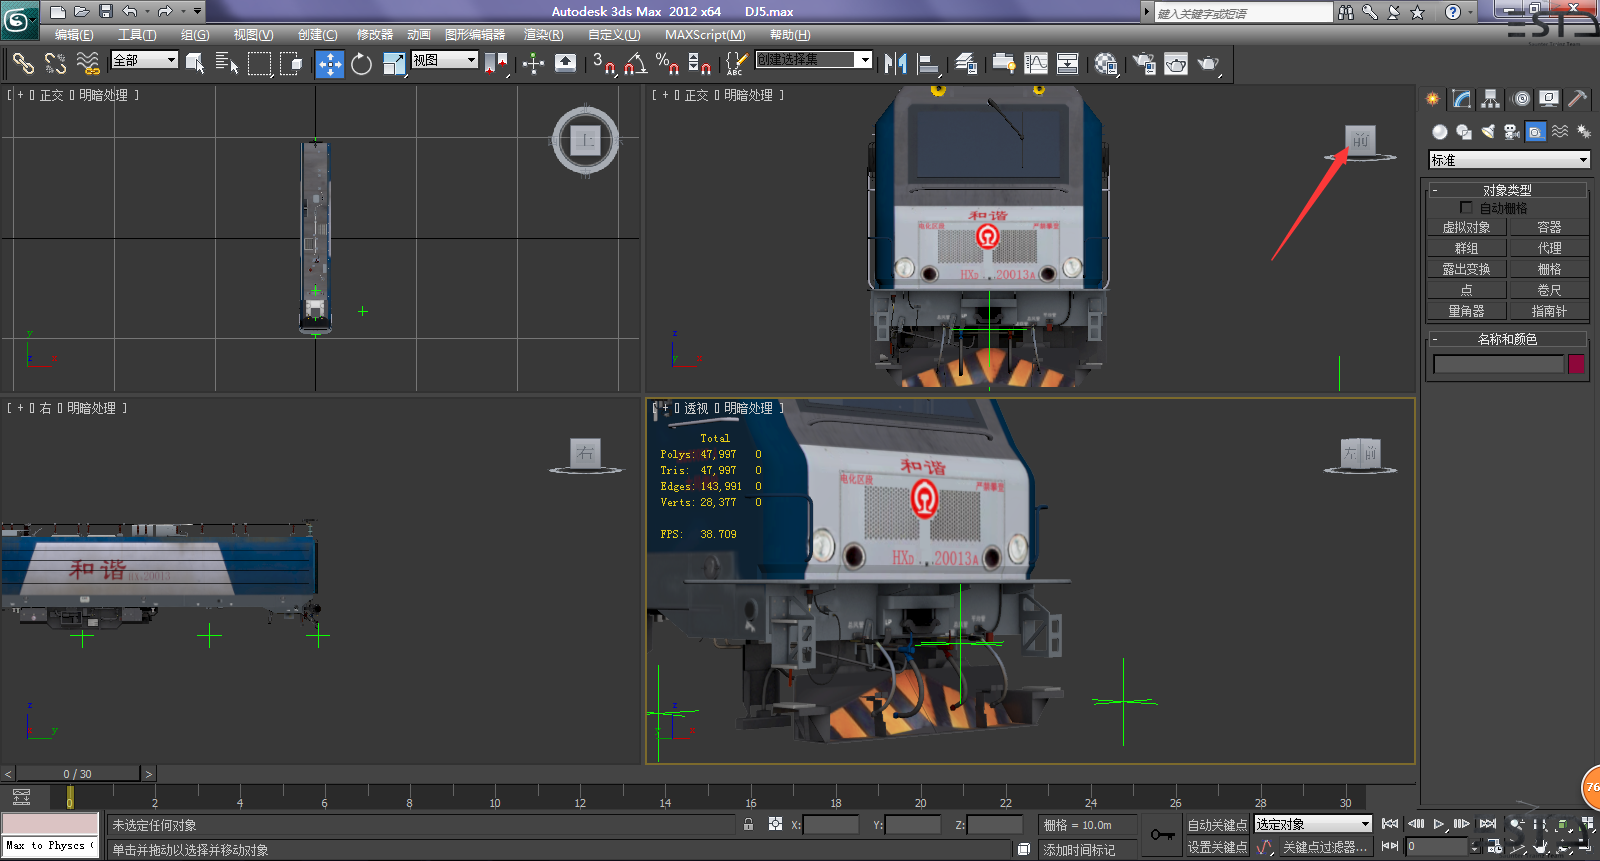This screenshot has height=861, width=1600.
Task: Click Select and Manipulate icon
Action: click(x=533, y=64)
